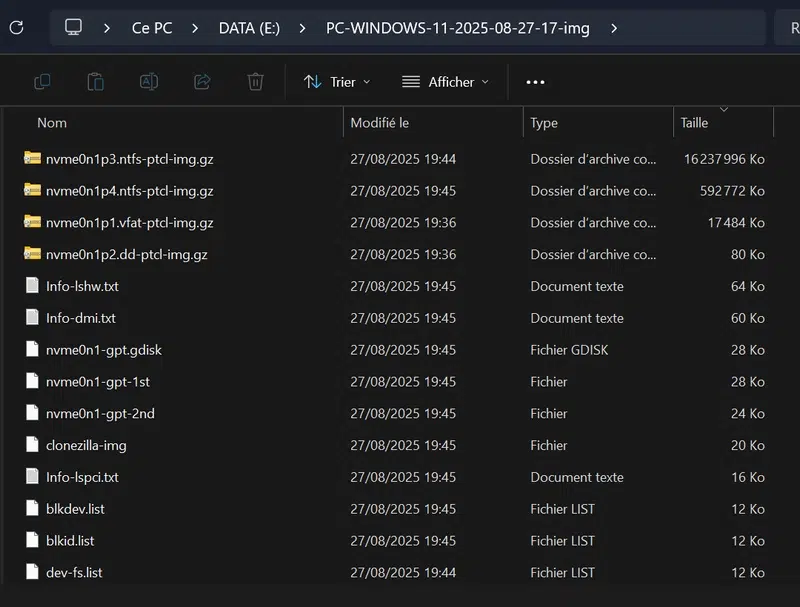Sort by the Nom column header
This screenshot has height=607, width=800.
(x=52, y=123)
